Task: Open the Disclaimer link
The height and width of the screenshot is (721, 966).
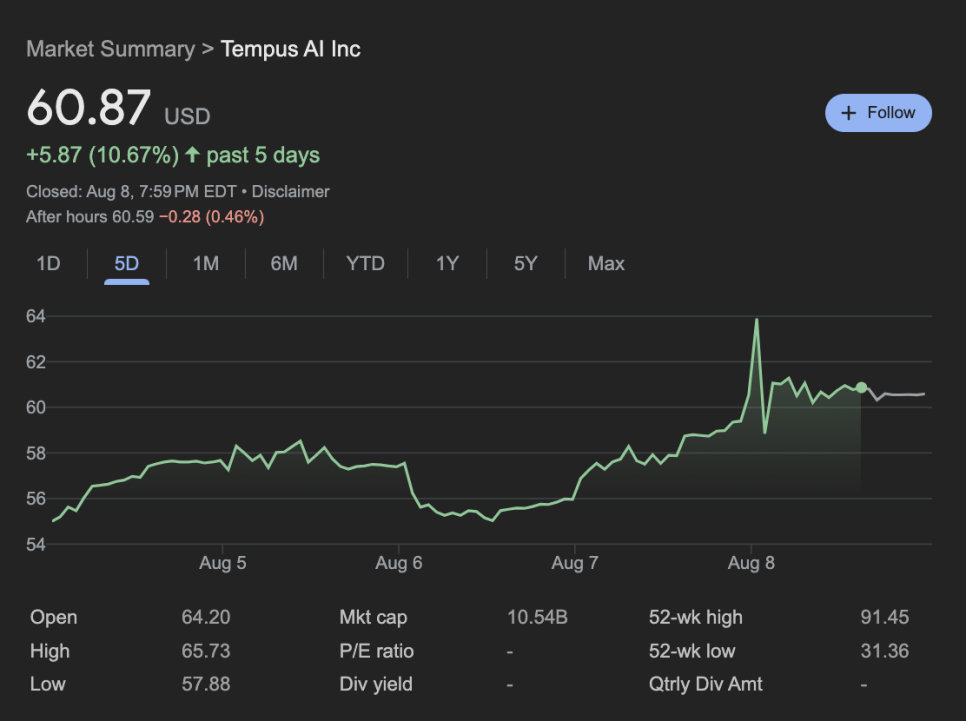Action: pyautogui.click(x=290, y=192)
